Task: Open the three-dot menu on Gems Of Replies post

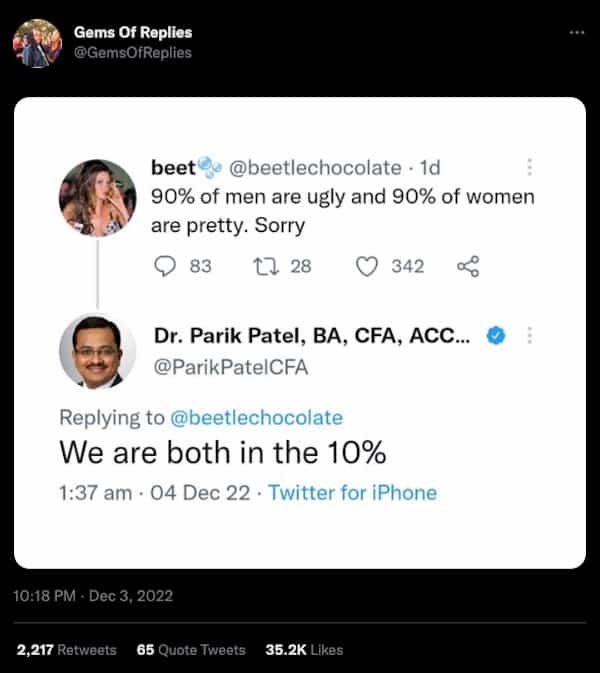Action: coord(576,32)
